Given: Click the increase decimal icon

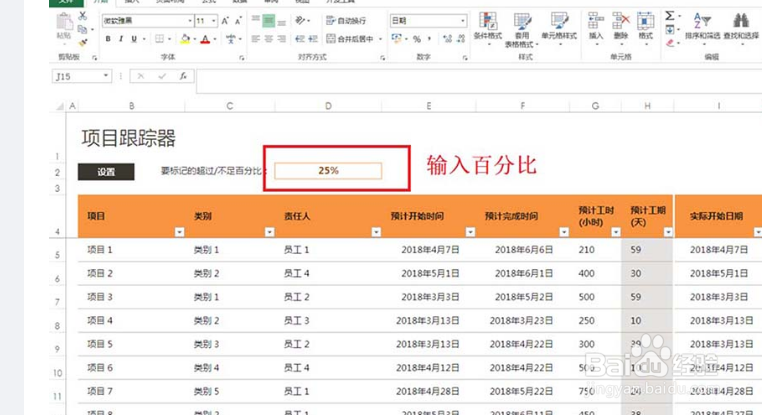Looking at the screenshot, I should coord(447,39).
